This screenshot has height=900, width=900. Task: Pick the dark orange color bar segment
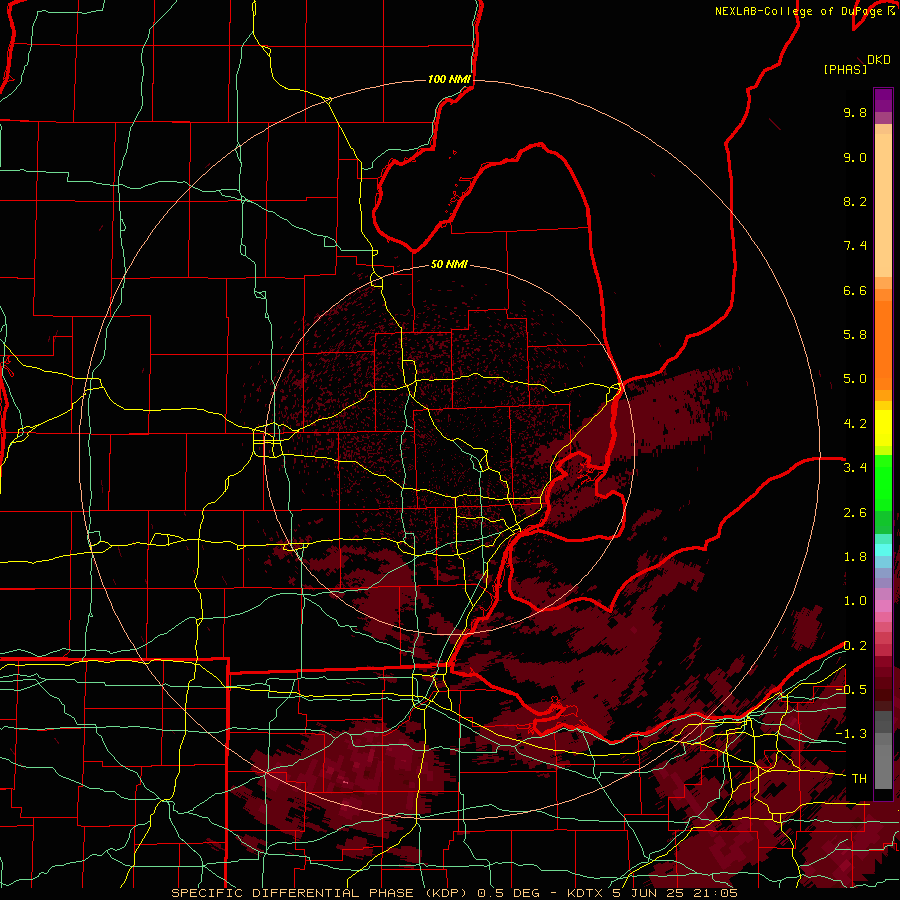[x=883, y=346]
